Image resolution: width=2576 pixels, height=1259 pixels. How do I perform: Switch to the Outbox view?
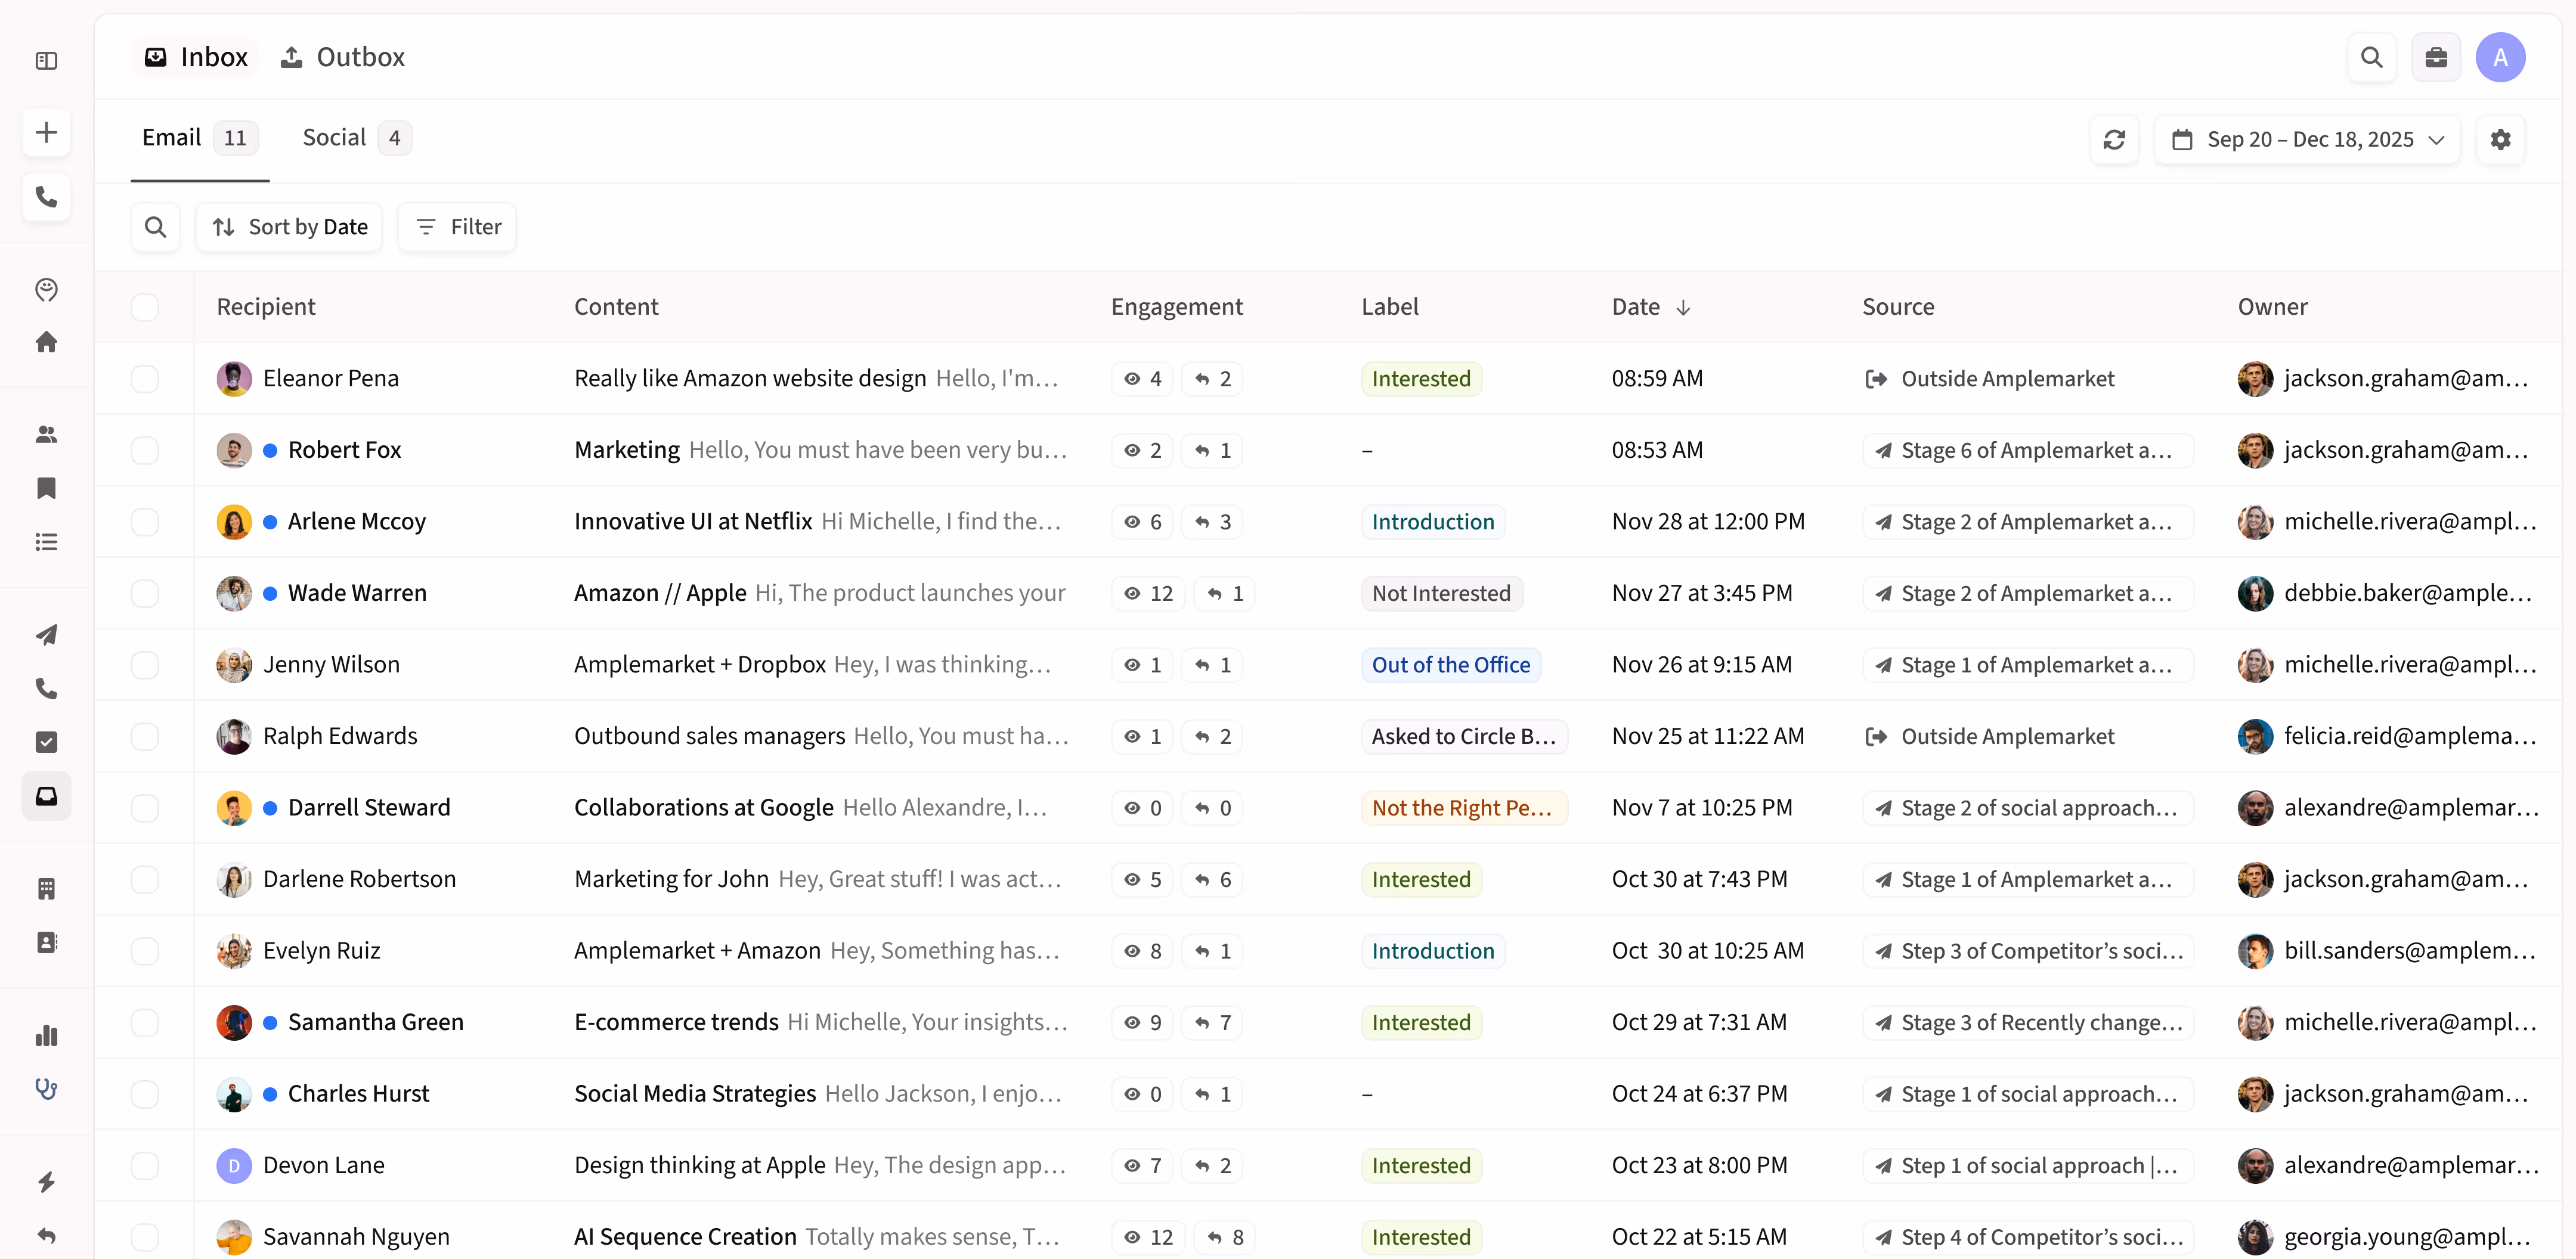pos(342,57)
